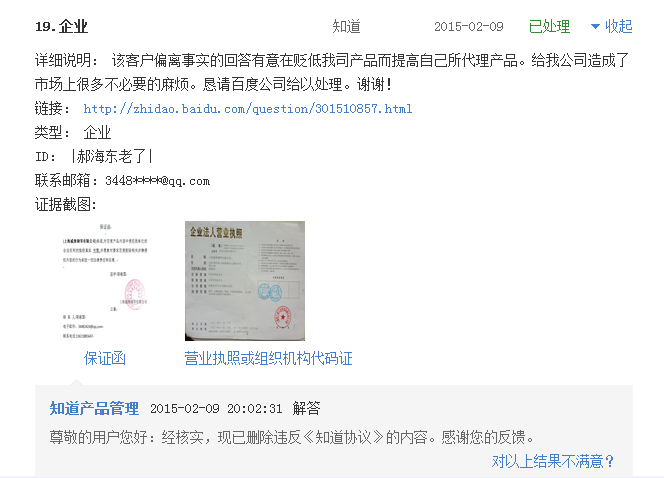
Task: Click the green 已处理 status label
Action: (549, 26)
